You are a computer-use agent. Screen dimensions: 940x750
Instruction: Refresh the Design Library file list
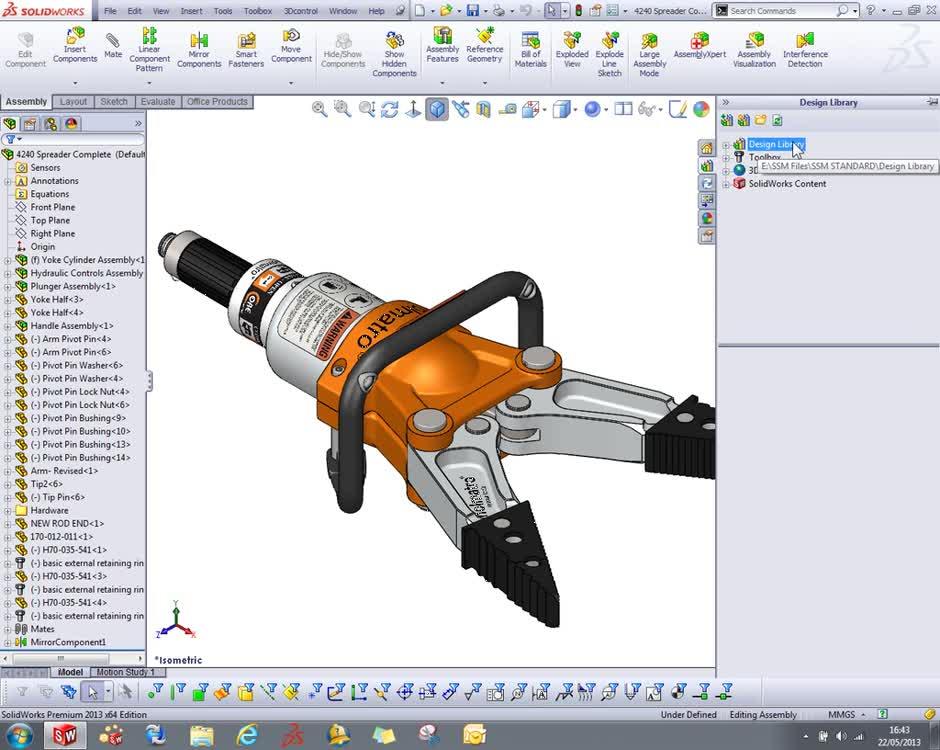click(777, 118)
